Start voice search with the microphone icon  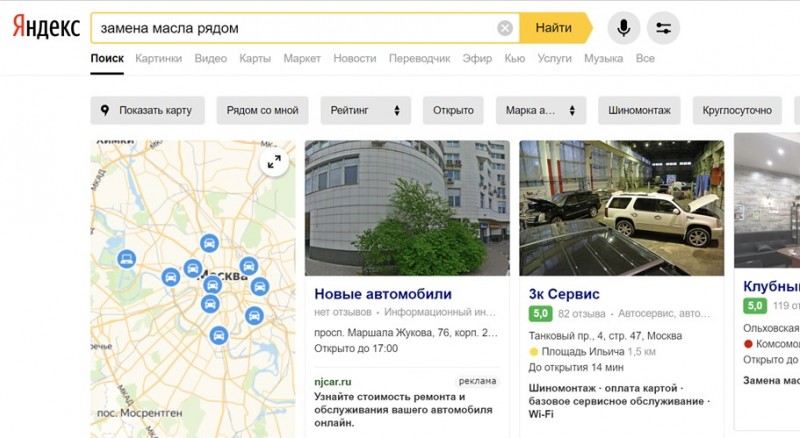pos(623,28)
